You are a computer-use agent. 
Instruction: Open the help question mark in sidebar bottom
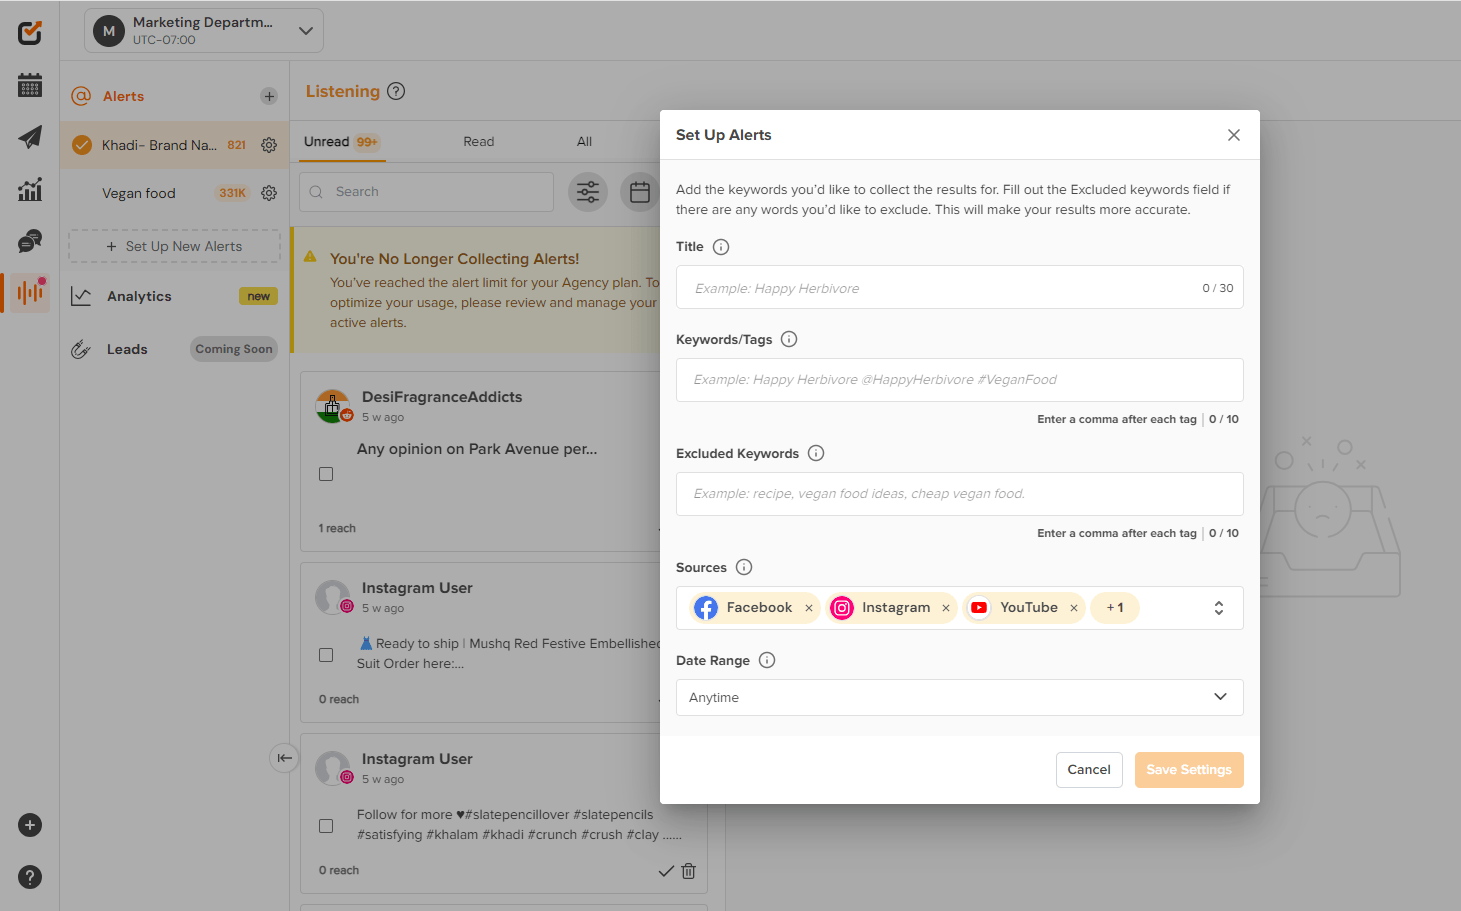(x=30, y=877)
